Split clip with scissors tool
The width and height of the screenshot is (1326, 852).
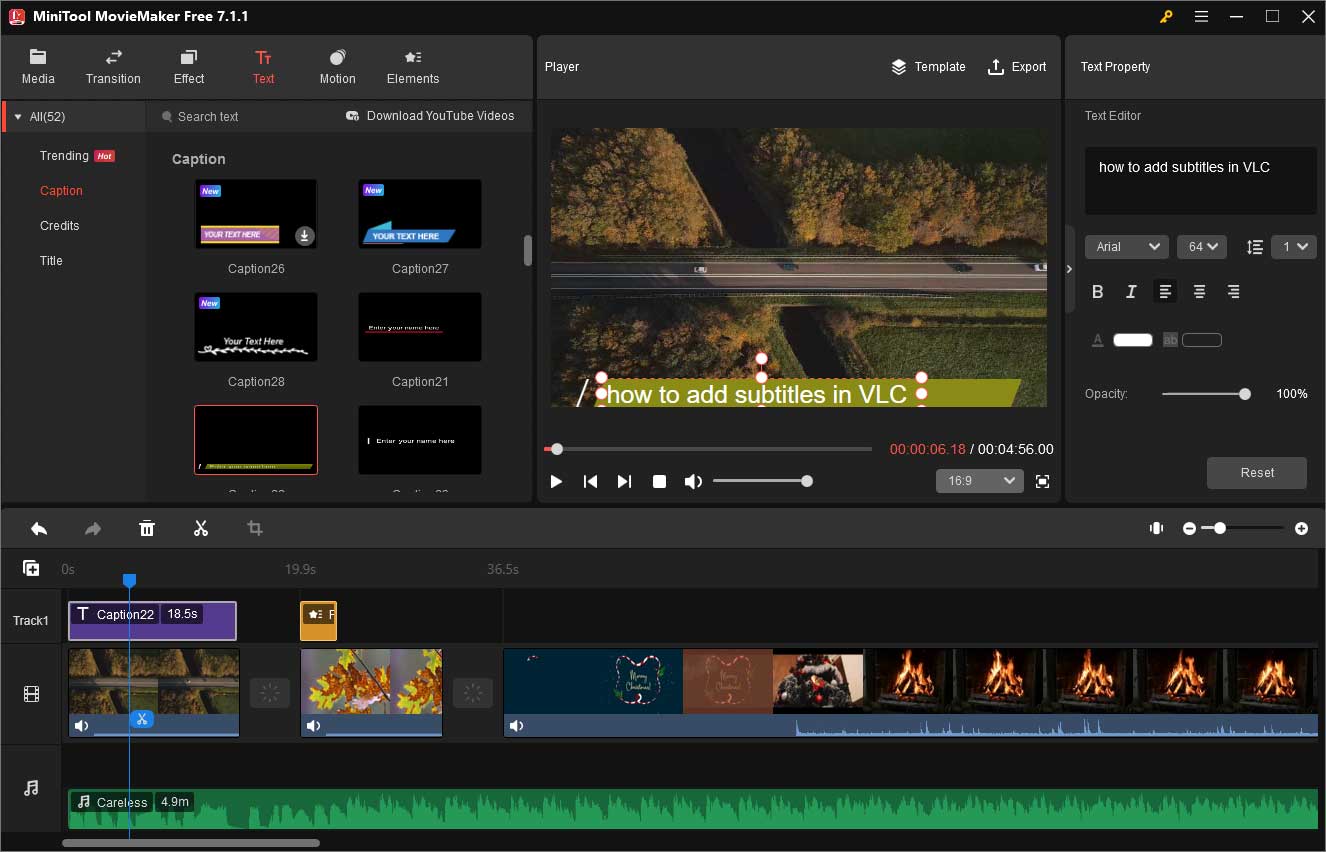pyautogui.click(x=201, y=528)
